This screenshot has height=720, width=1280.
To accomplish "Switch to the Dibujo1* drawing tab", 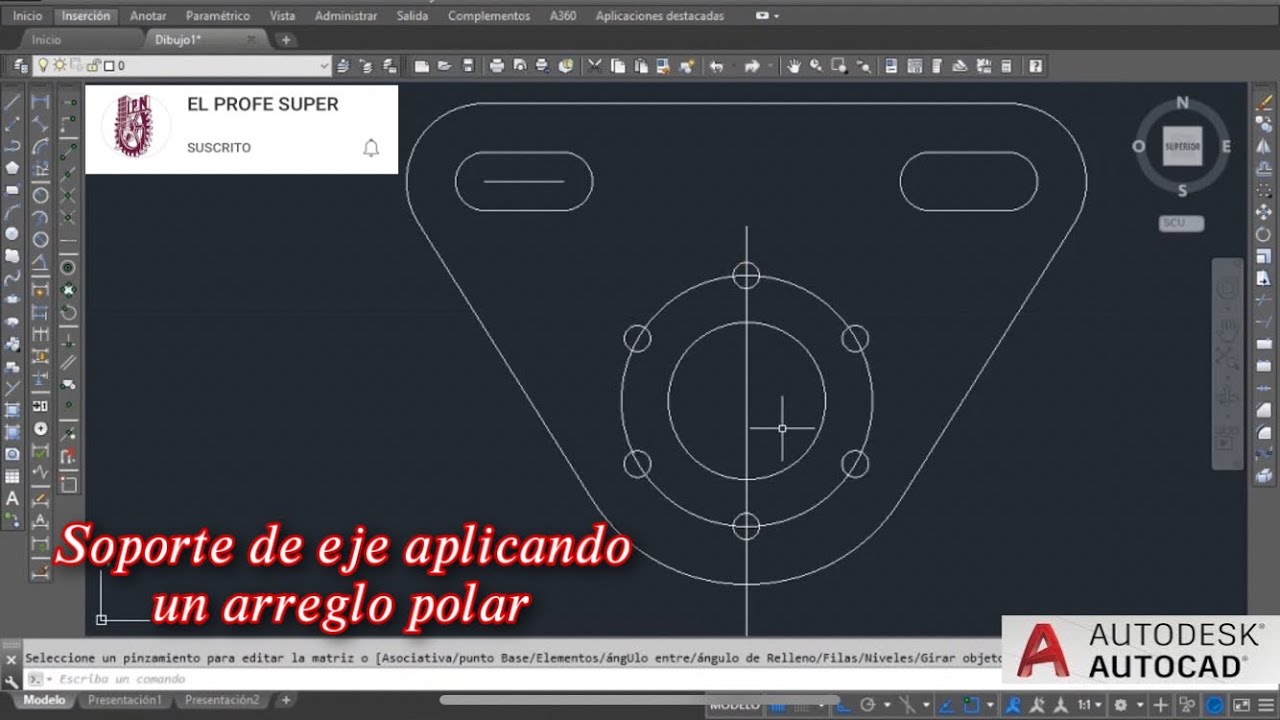I will (x=178, y=40).
